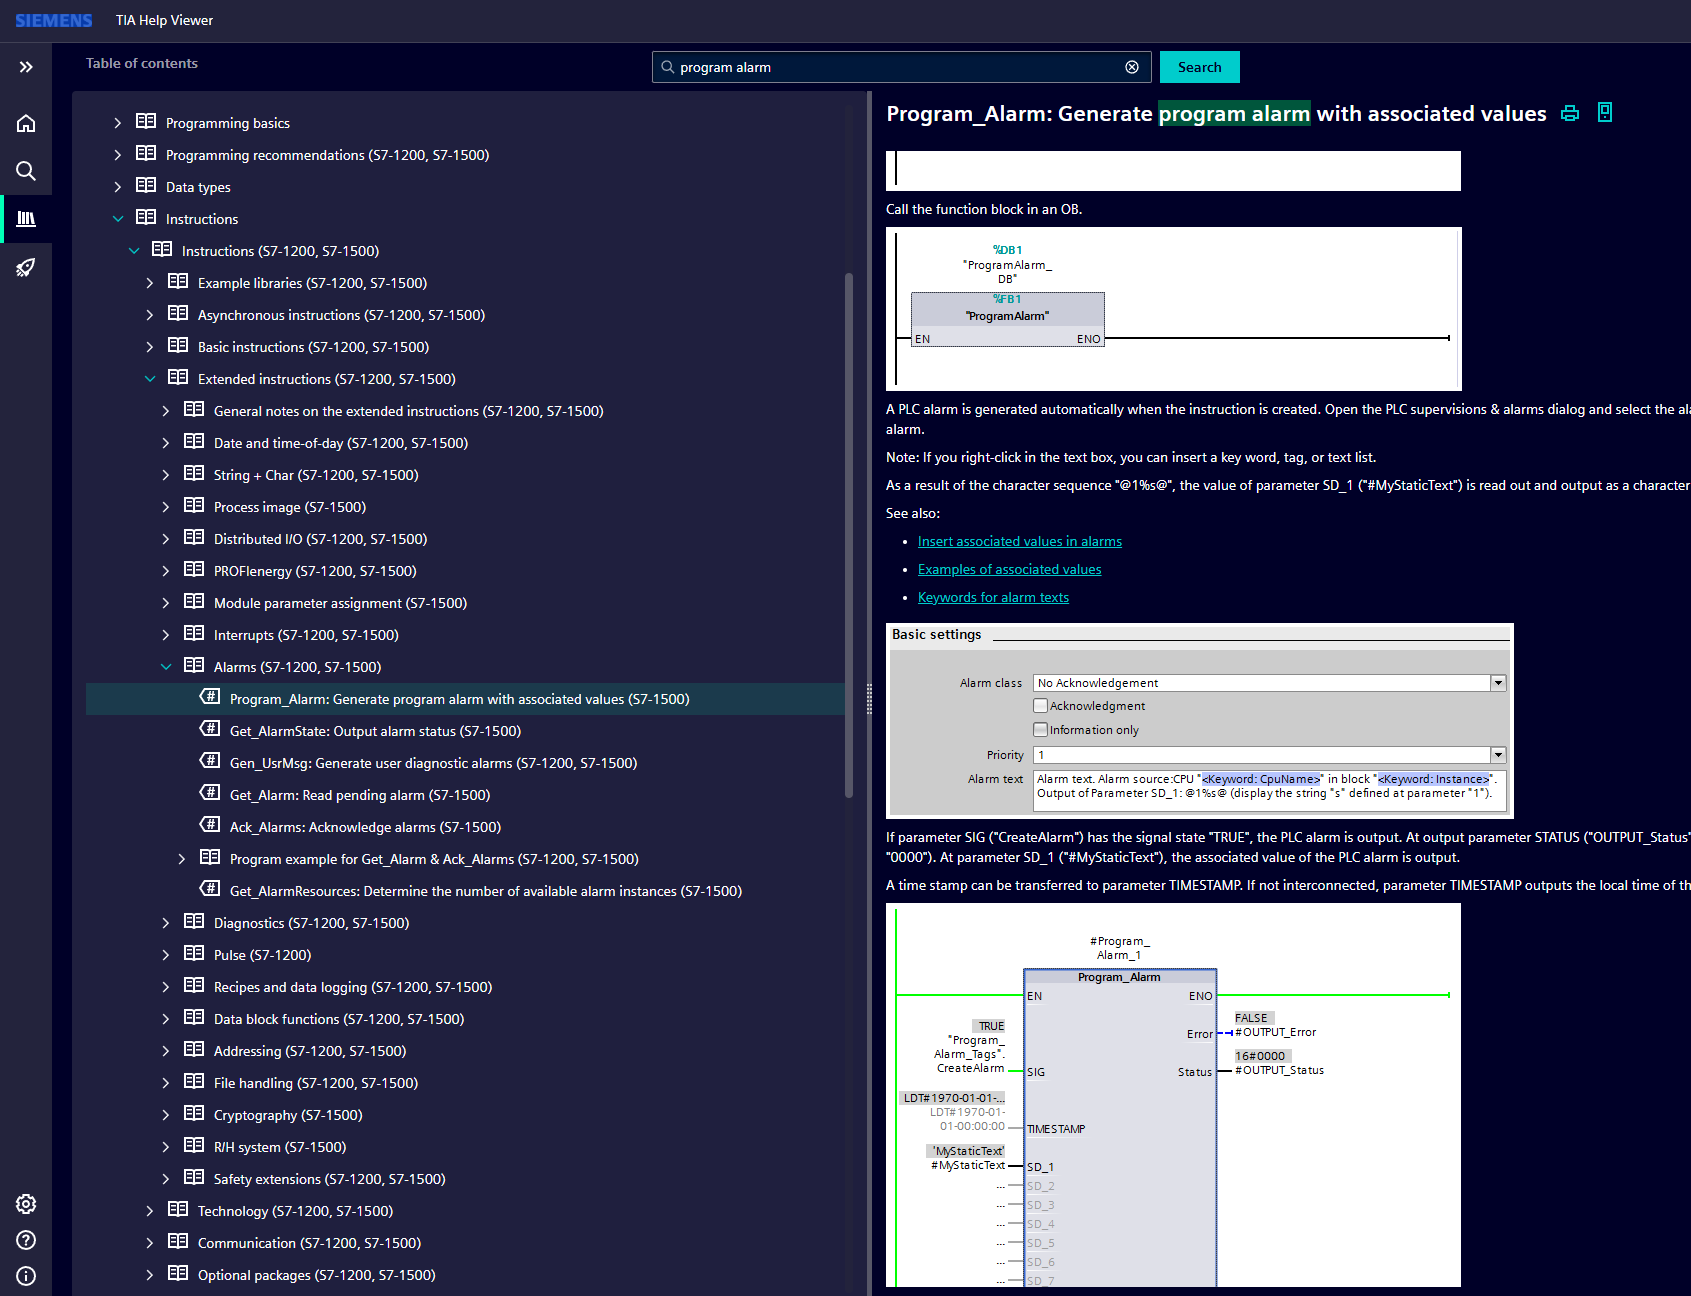Open Gen_UsrMsg: Generate user diagnostic alarms topic
The width and height of the screenshot is (1691, 1296).
(433, 763)
